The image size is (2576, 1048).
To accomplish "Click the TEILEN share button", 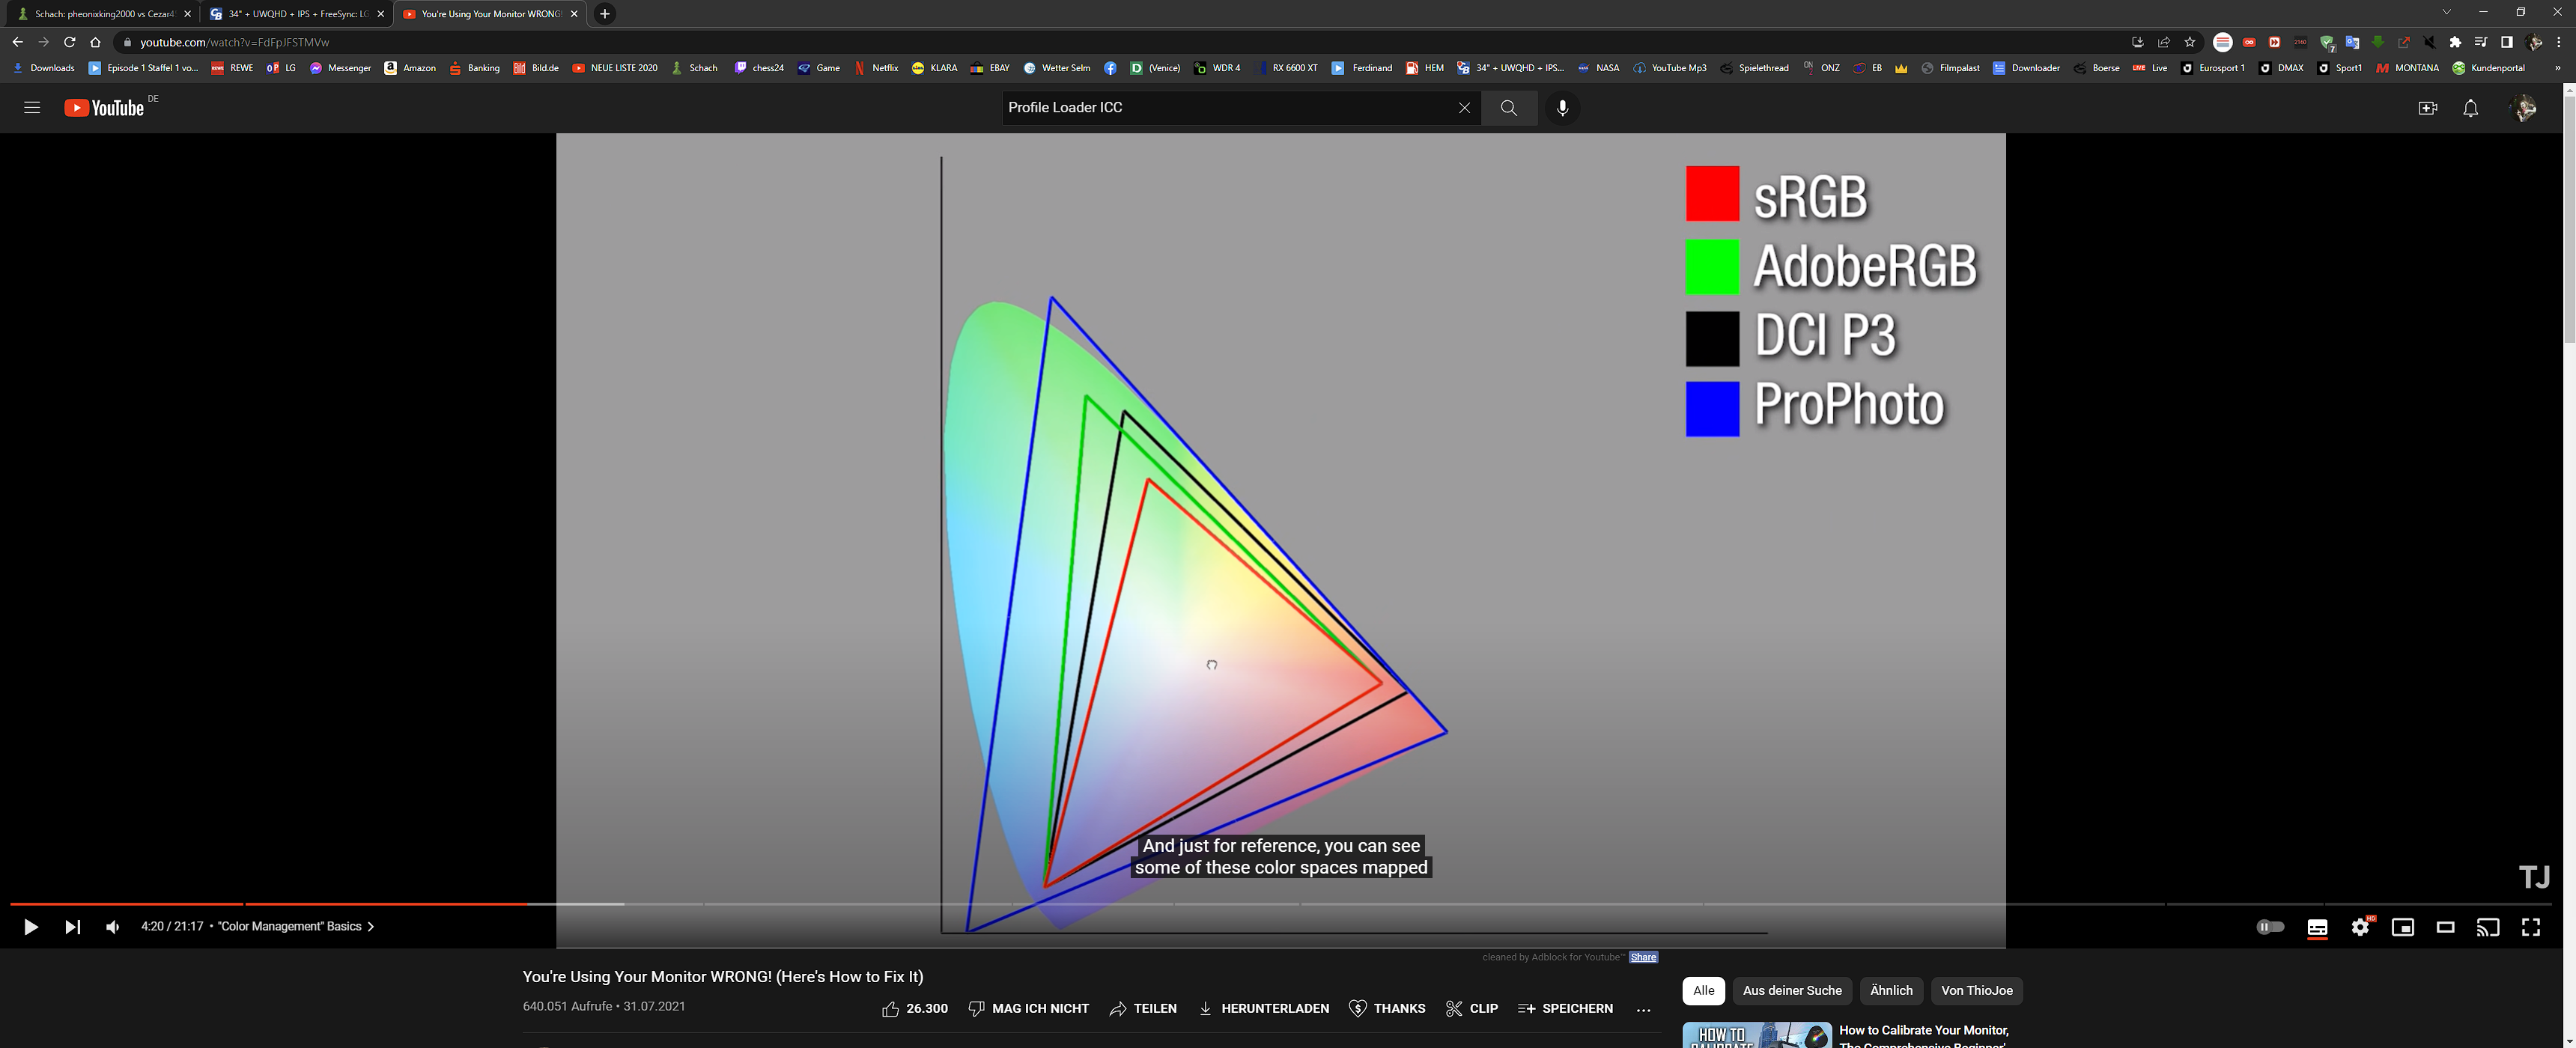I will point(1143,1008).
